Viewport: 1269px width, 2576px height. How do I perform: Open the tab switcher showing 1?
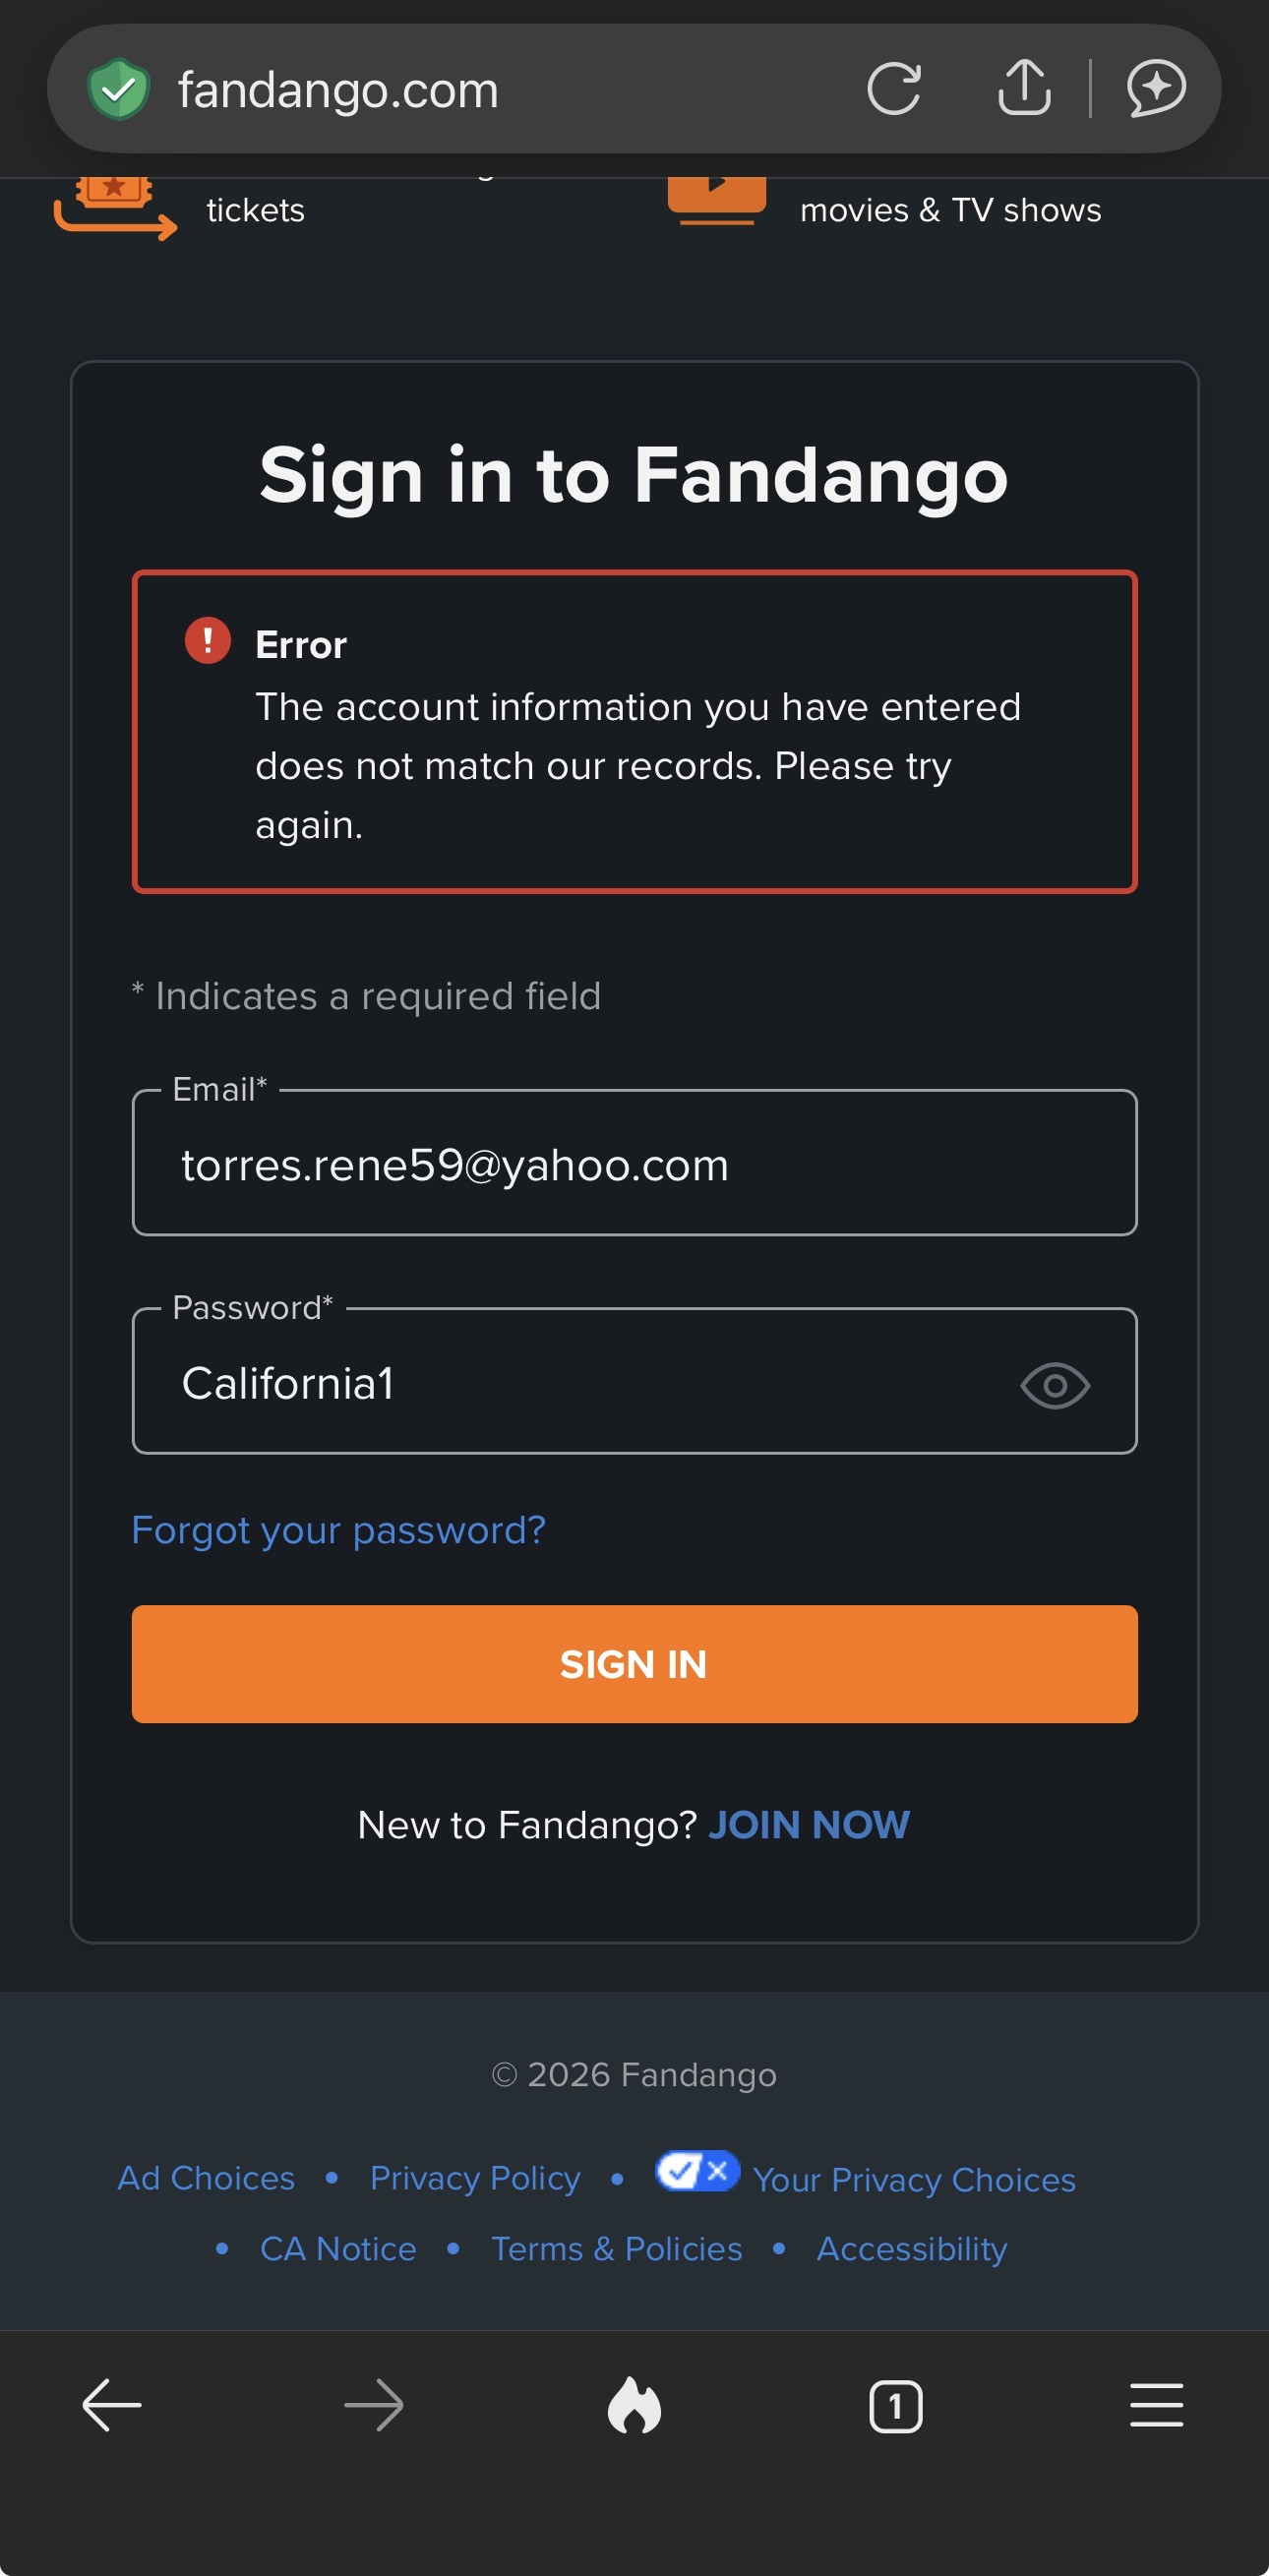(895, 2406)
